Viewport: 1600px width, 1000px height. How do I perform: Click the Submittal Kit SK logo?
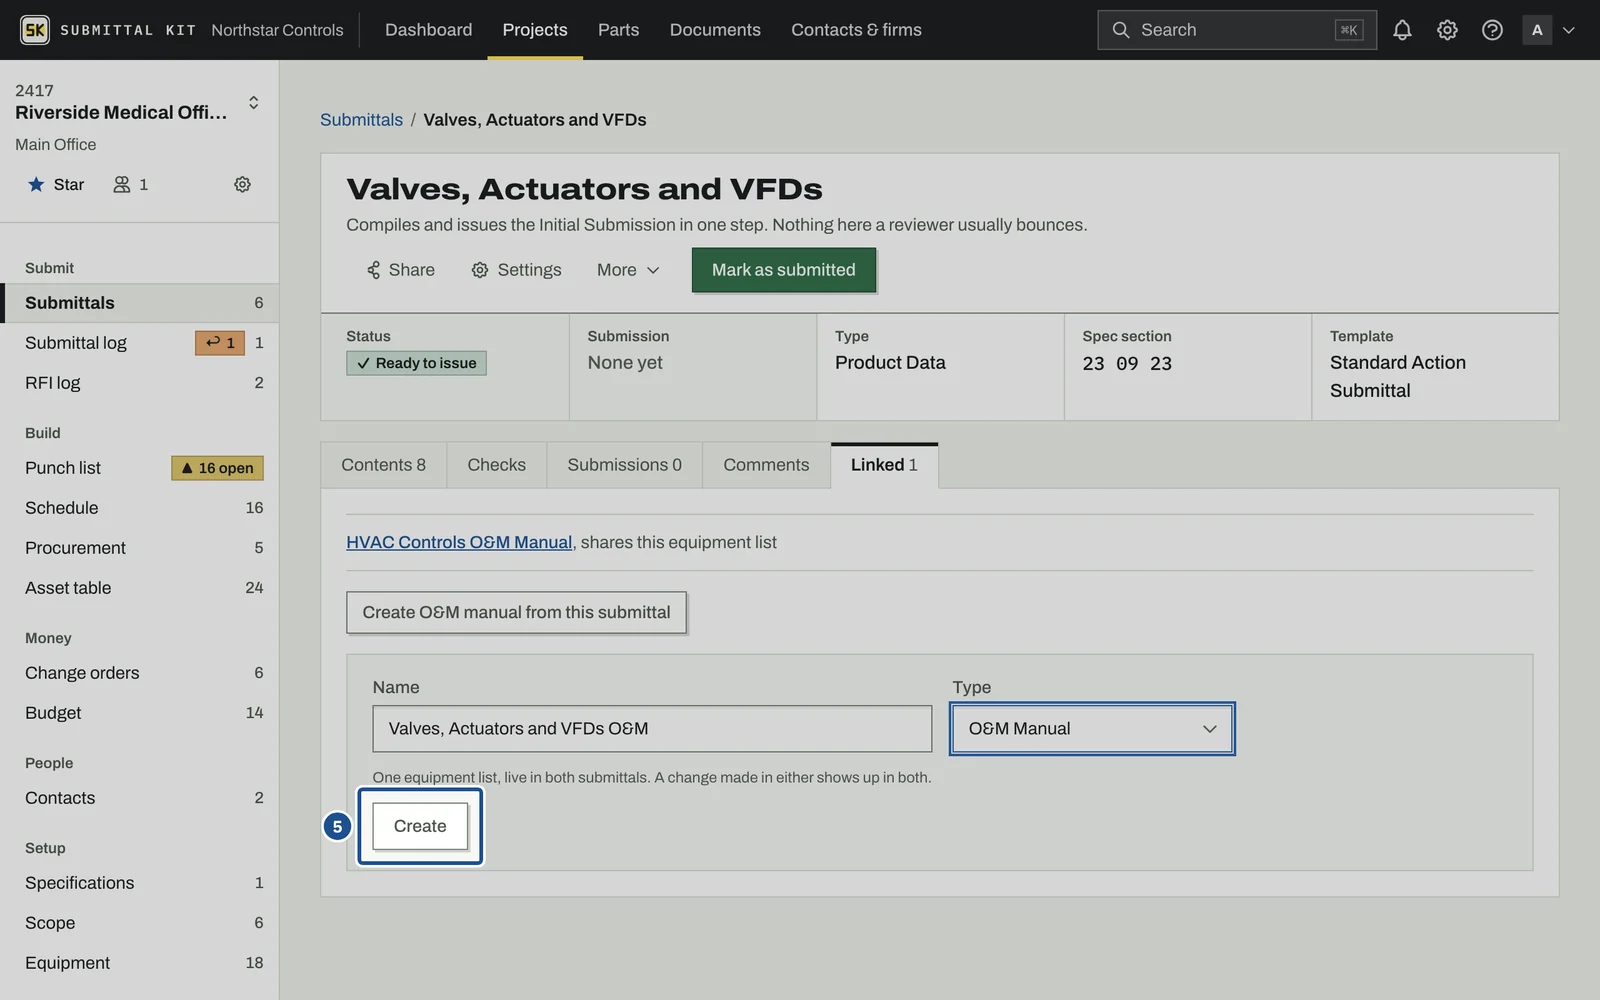35,30
